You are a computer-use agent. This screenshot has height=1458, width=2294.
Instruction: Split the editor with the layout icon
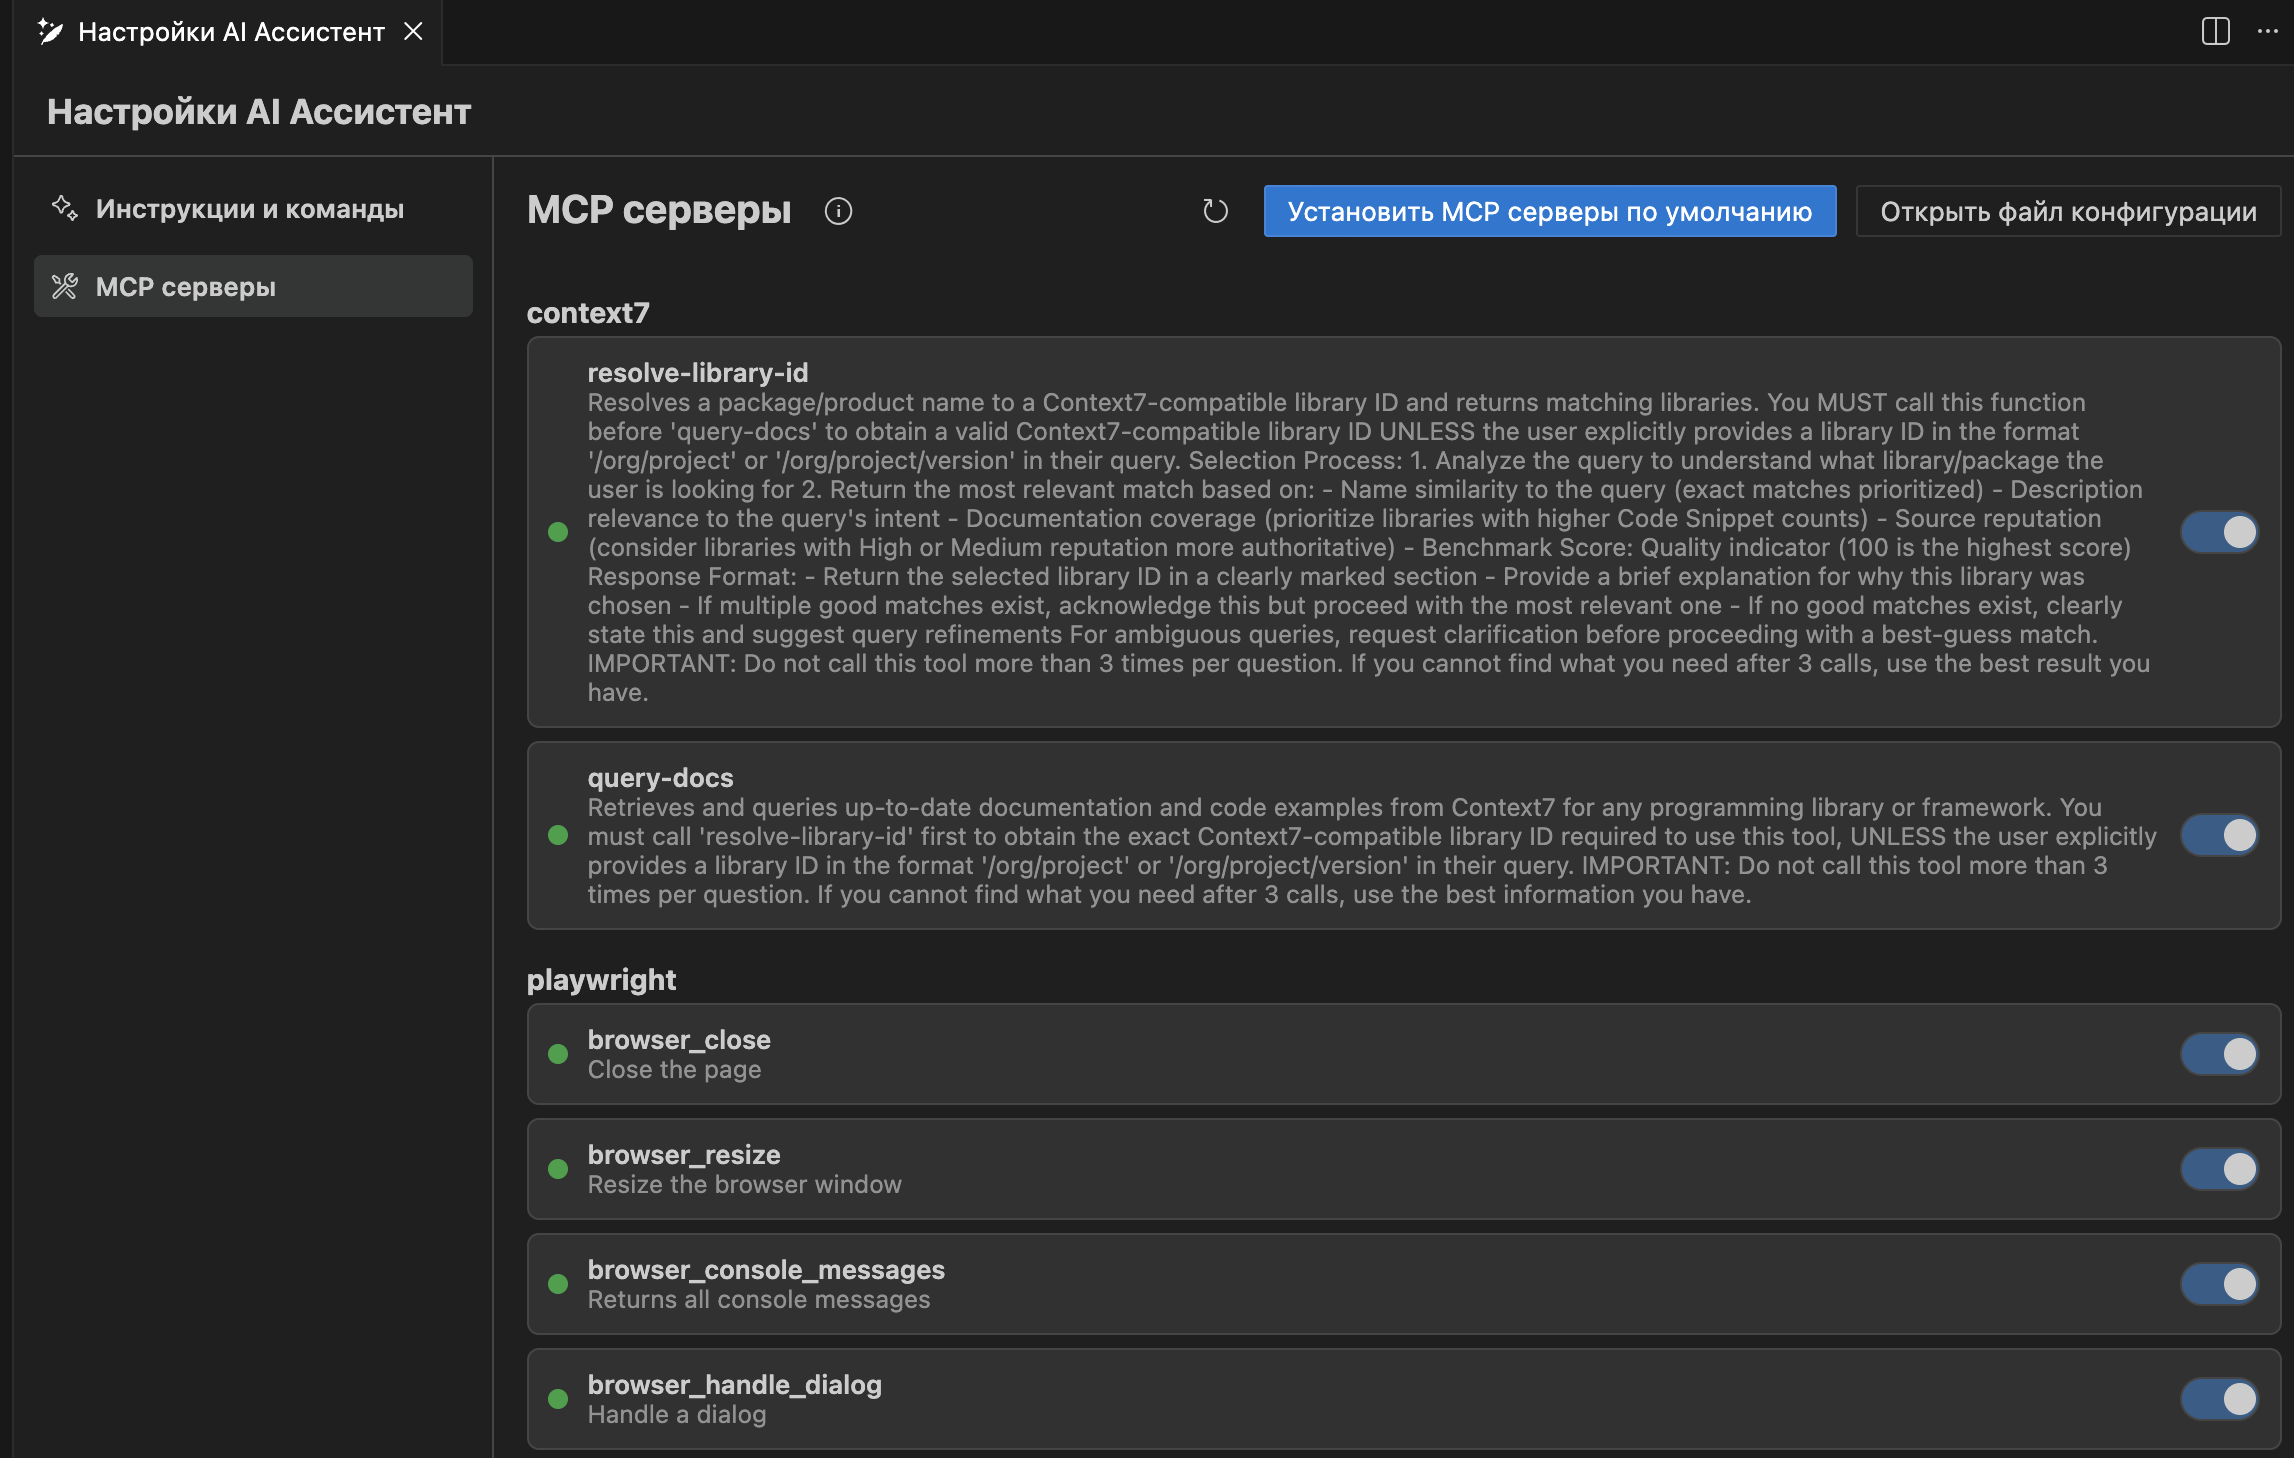point(2215,32)
